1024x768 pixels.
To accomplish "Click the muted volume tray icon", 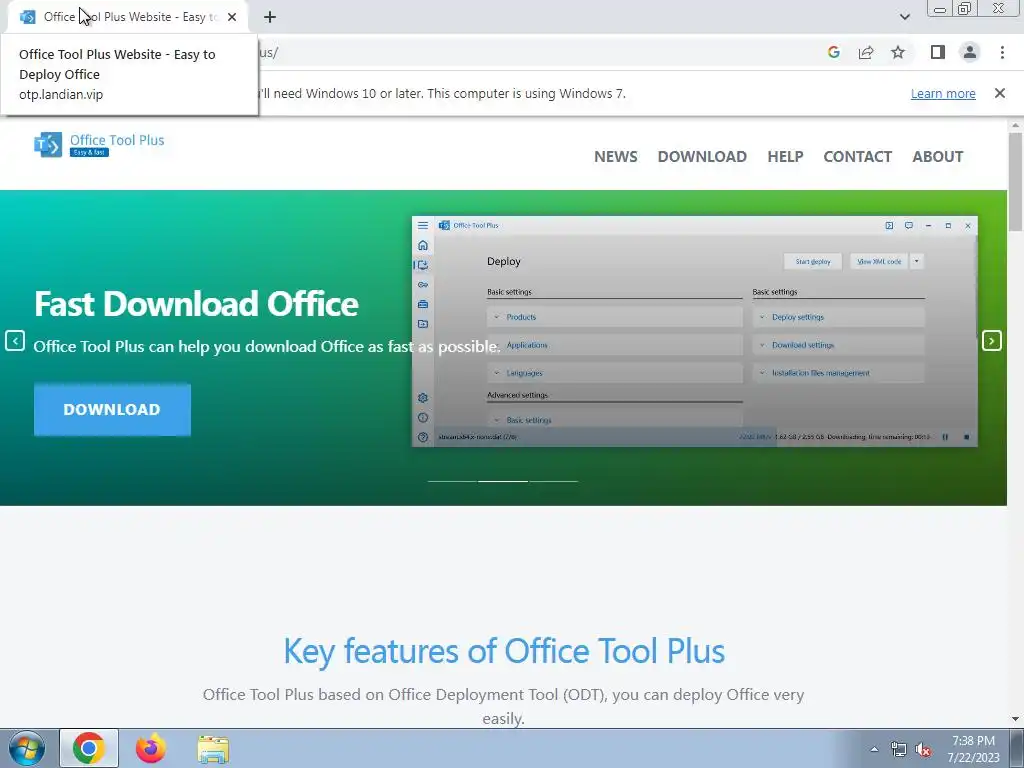I will click(x=923, y=749).
